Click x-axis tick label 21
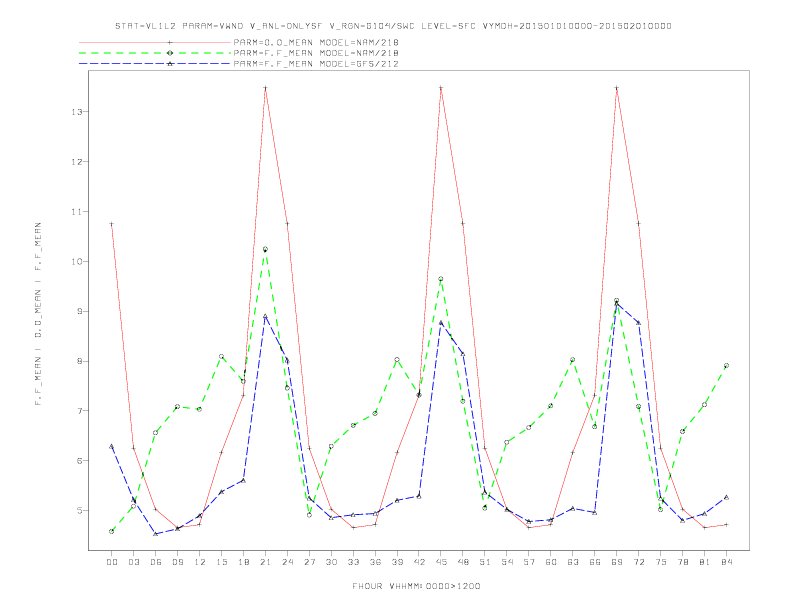 coord(265,562)
